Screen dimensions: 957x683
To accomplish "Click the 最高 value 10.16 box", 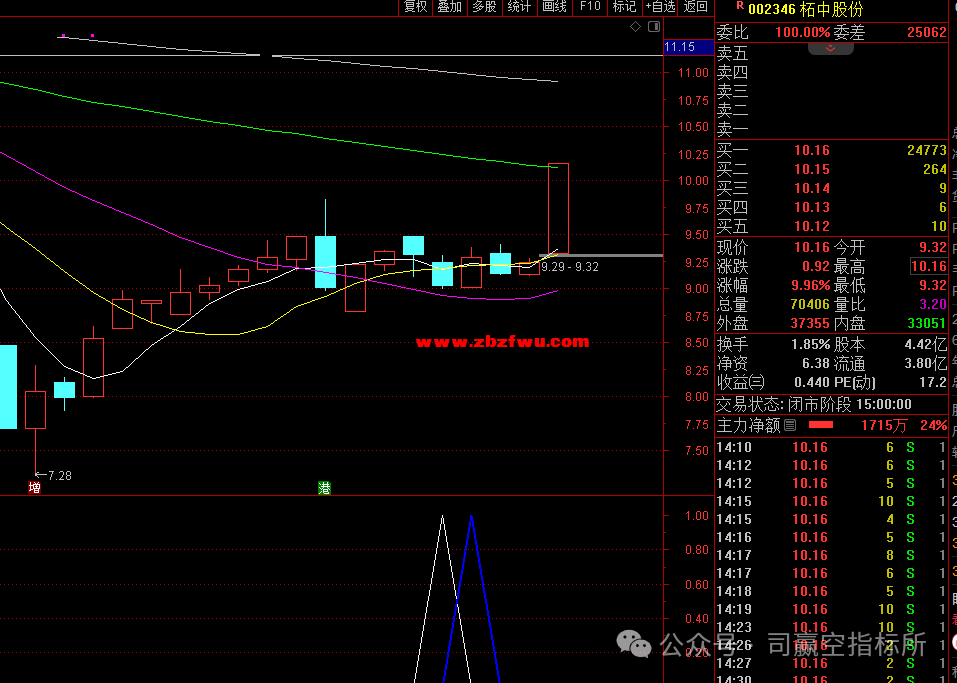I will [928, 266].
